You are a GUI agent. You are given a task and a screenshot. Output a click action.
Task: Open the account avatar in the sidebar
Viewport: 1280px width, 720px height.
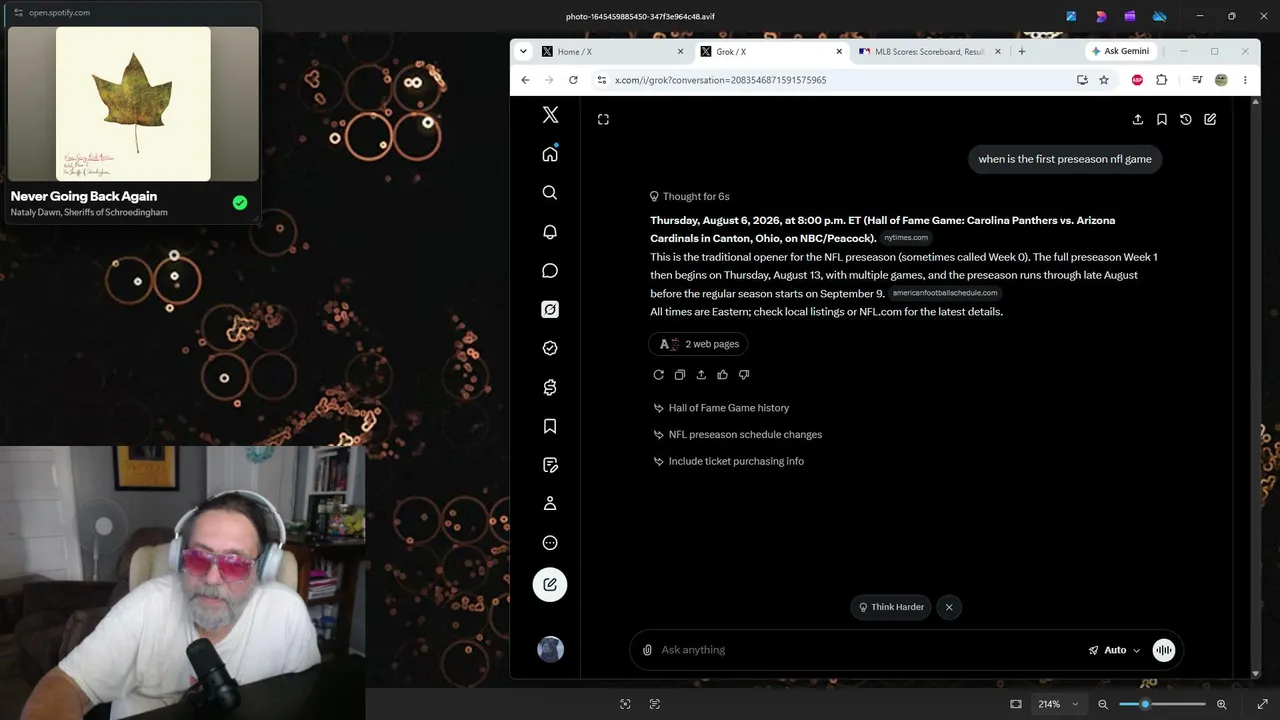pos(550,650)
